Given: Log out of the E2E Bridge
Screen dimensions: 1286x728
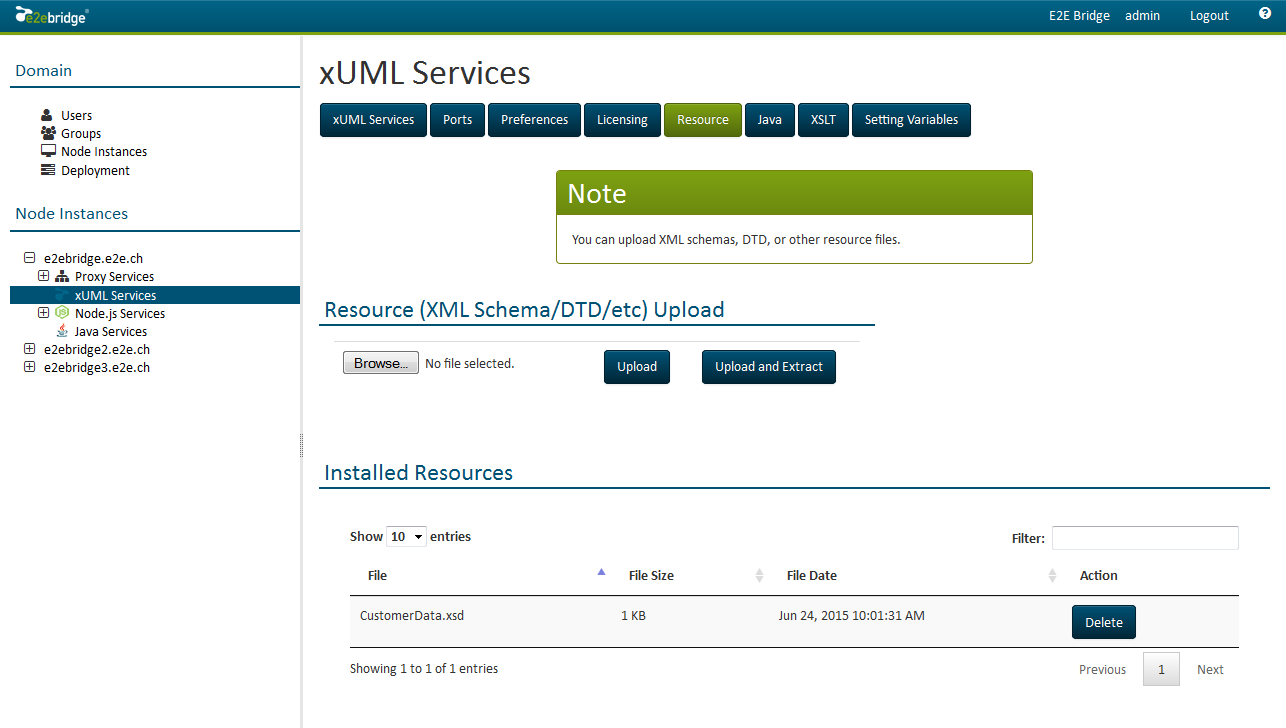Looking at the screenshot, I should pos(1208,15).
